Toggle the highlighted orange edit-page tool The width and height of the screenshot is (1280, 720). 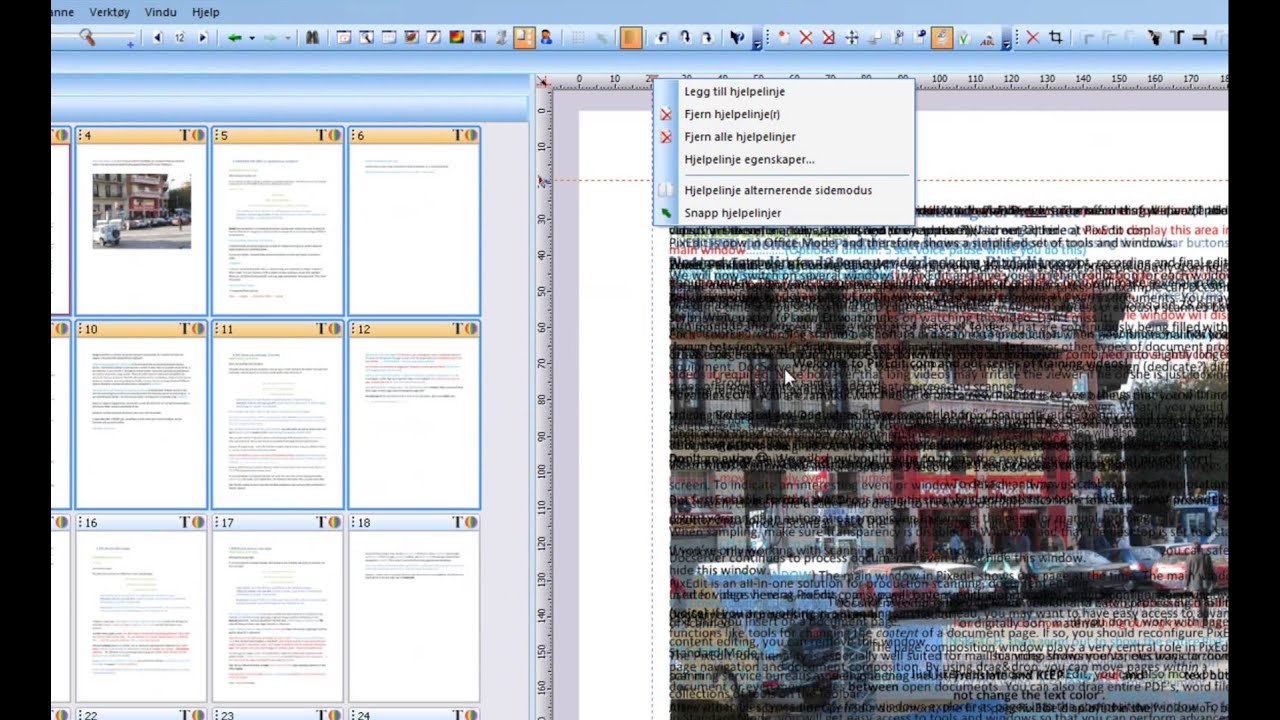click(x=942, y=37)
